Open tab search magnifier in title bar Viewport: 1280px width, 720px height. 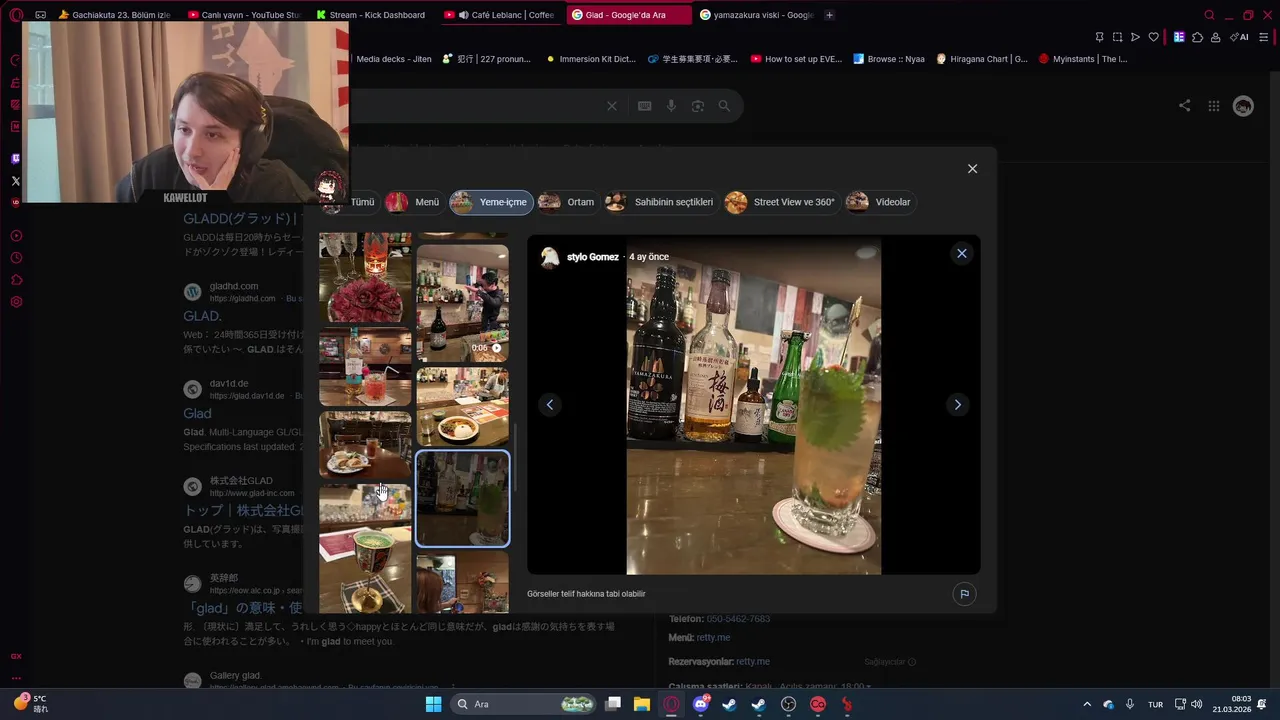tap(1209, 15)
